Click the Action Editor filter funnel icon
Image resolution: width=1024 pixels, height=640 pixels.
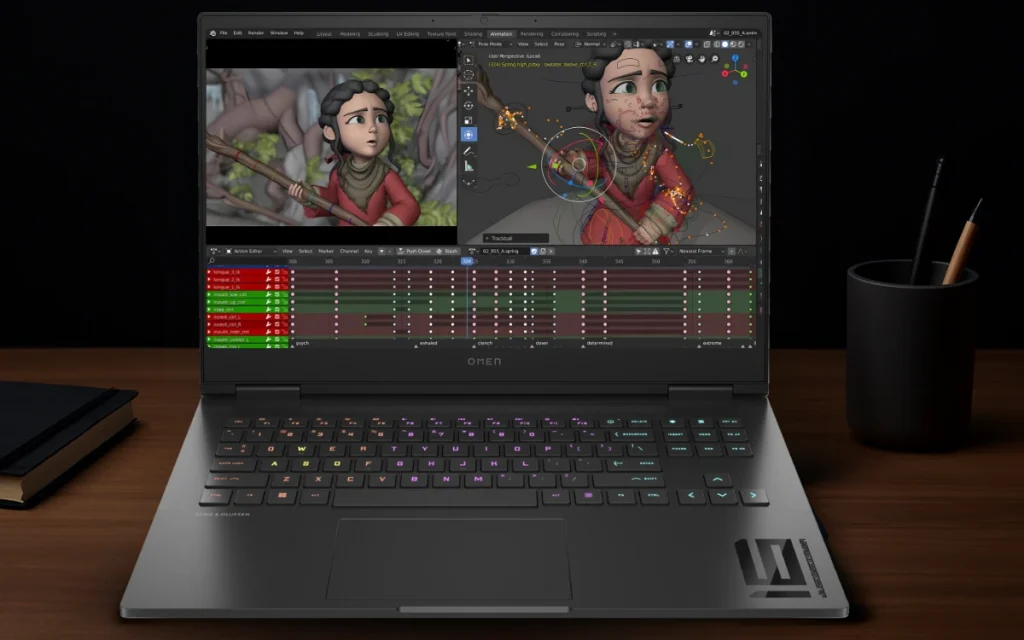point(666,251)
